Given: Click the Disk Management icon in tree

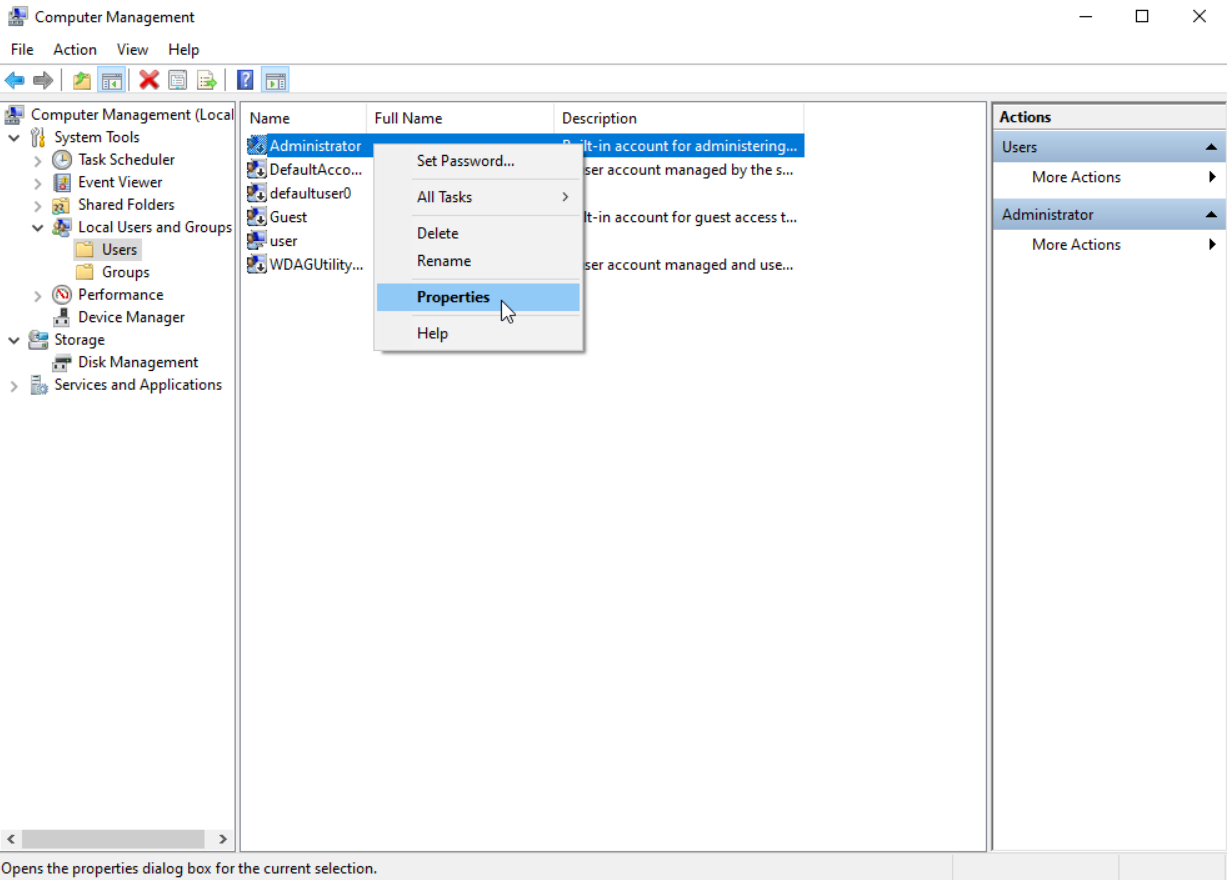Looking at the screenshot, I should tap(62, 362).
